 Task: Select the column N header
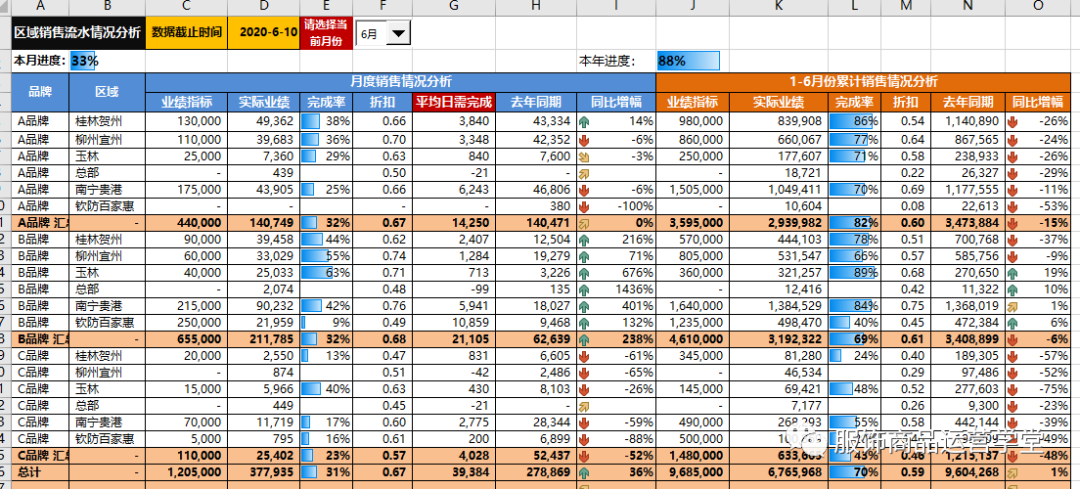pos(968,6)
